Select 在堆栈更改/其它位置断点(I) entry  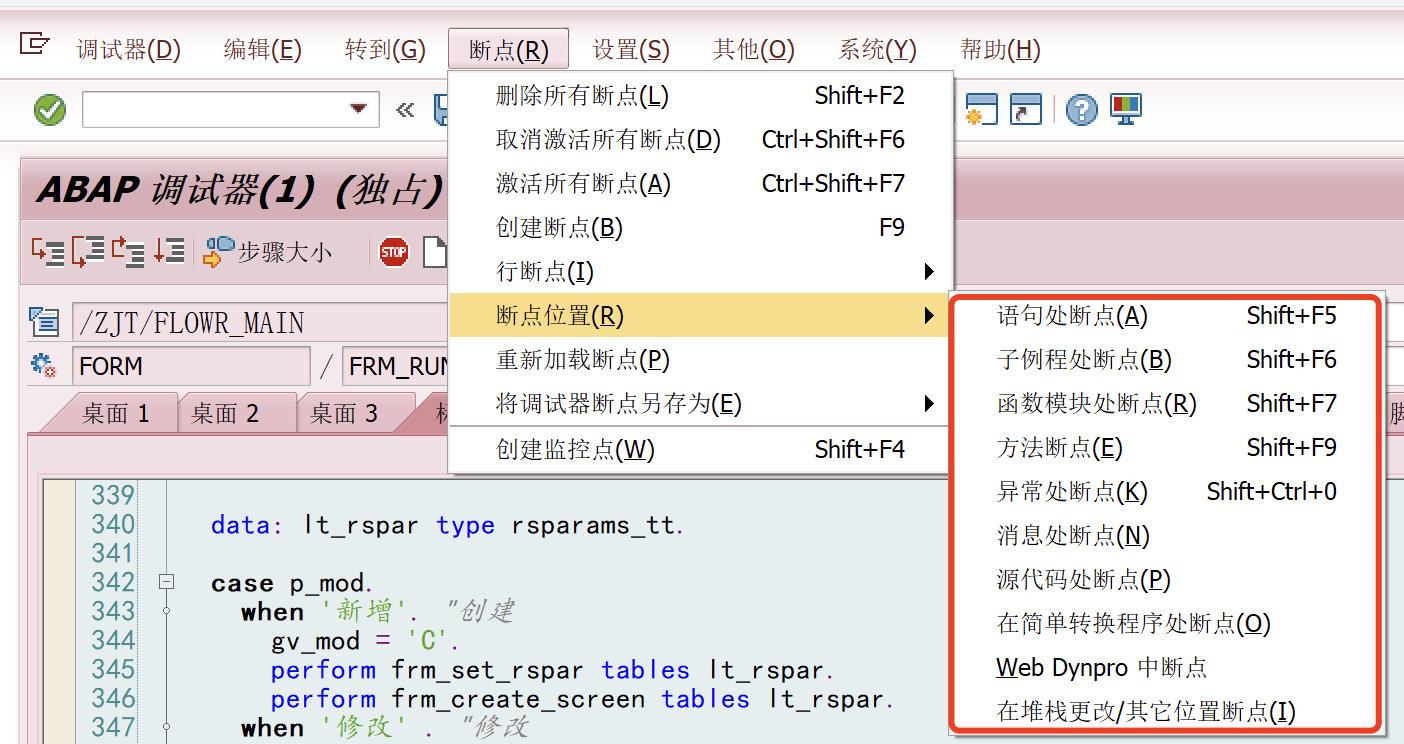[x=1166, y=712]
